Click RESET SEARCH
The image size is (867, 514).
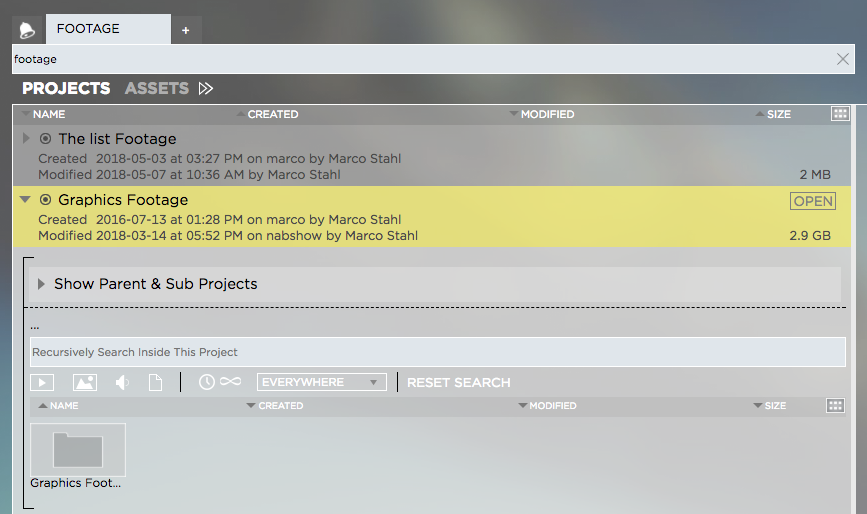[458, 382]
